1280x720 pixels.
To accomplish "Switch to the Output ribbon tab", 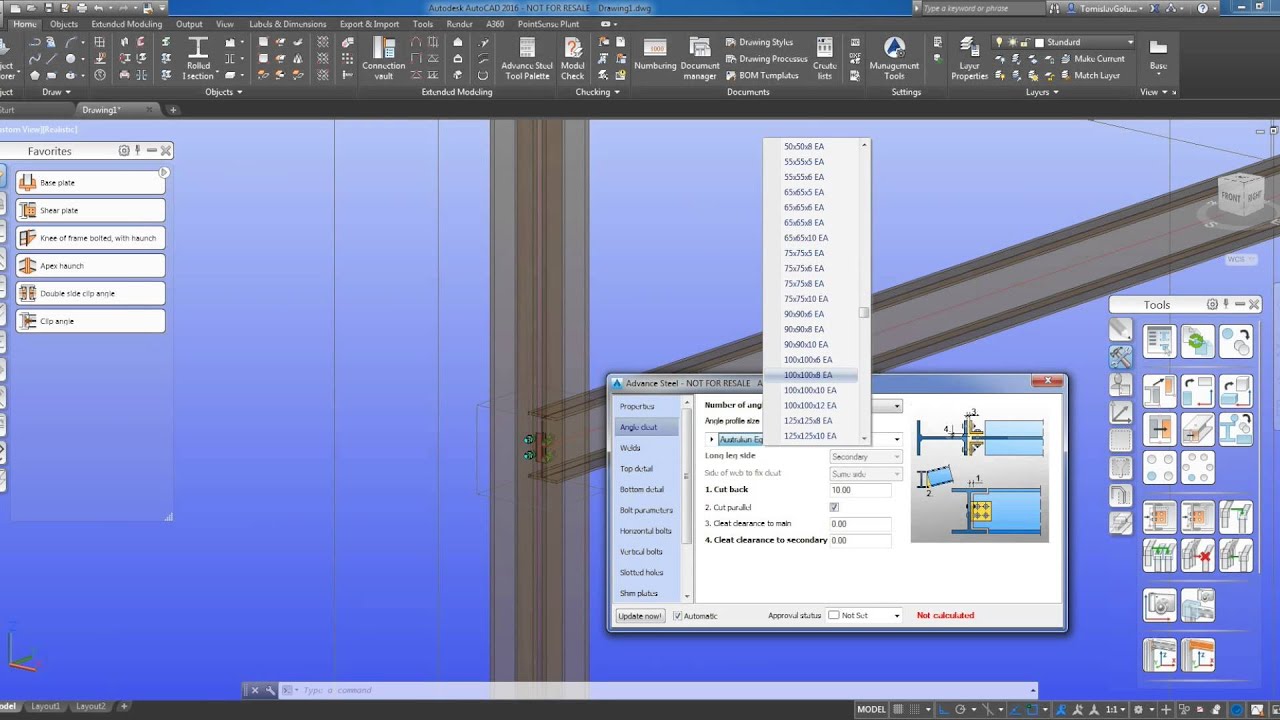I will [189, 24].
